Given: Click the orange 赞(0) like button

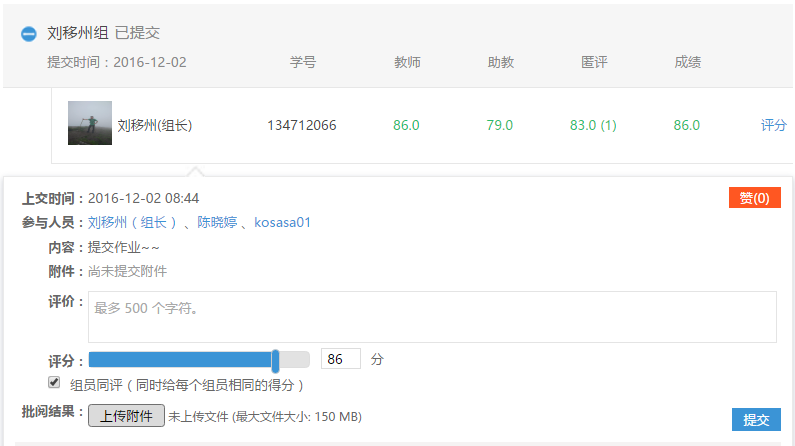Looking at the screenshot, I should pyautogui.click(x=754, y=198).
